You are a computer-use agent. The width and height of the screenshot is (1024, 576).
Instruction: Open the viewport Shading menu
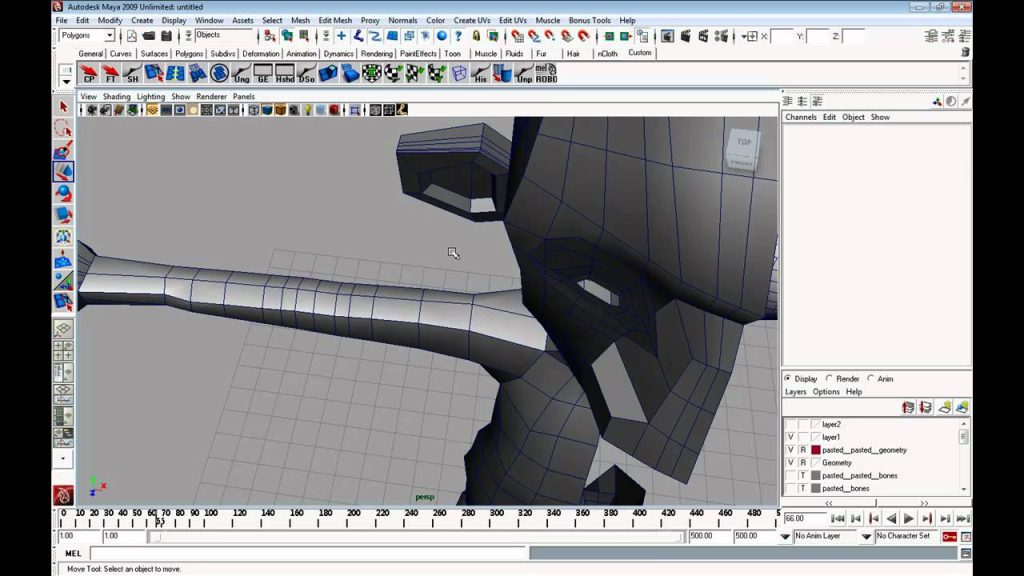click(116, 96)
